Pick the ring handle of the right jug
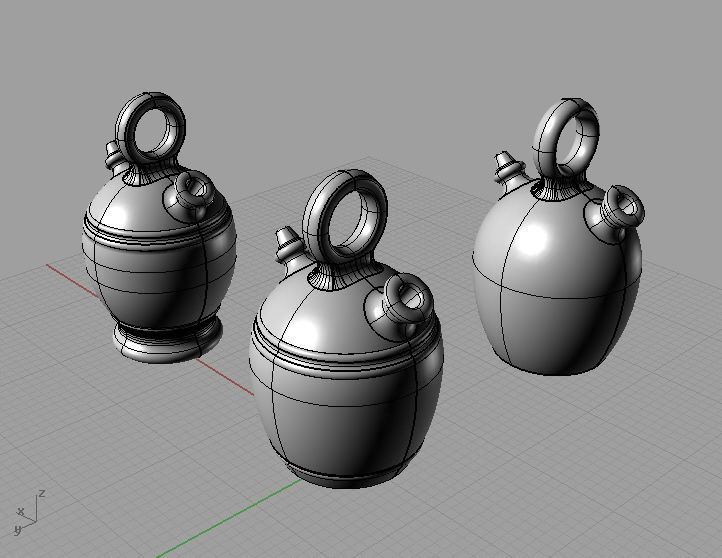Image resolution: width=722 pixels, height=558 pixels. tap(566, 140)
